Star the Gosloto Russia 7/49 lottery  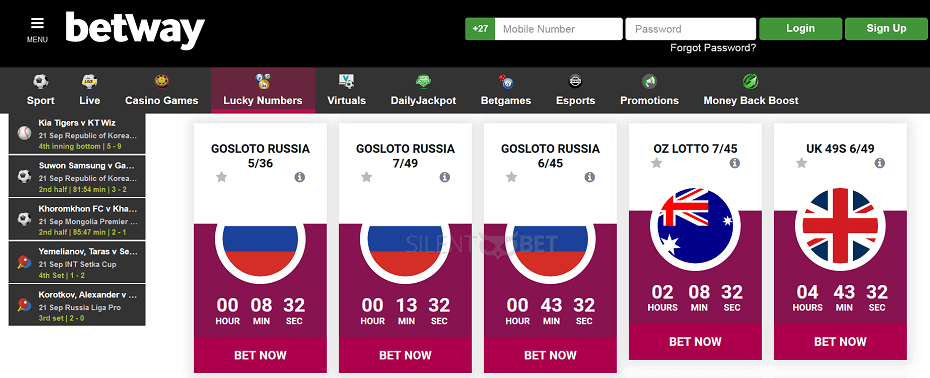367,177
